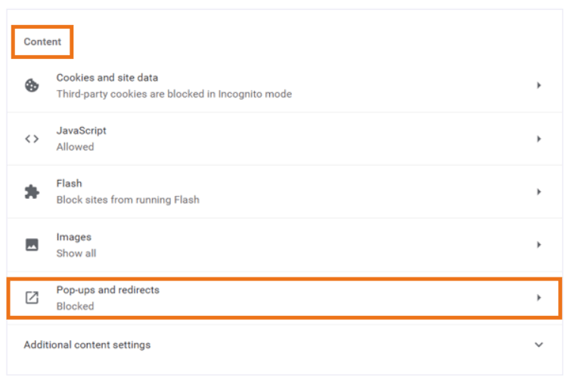The height and width of the screenshot is (384, 571).
Task: Click the cookie icon
Action: point(32,86)
